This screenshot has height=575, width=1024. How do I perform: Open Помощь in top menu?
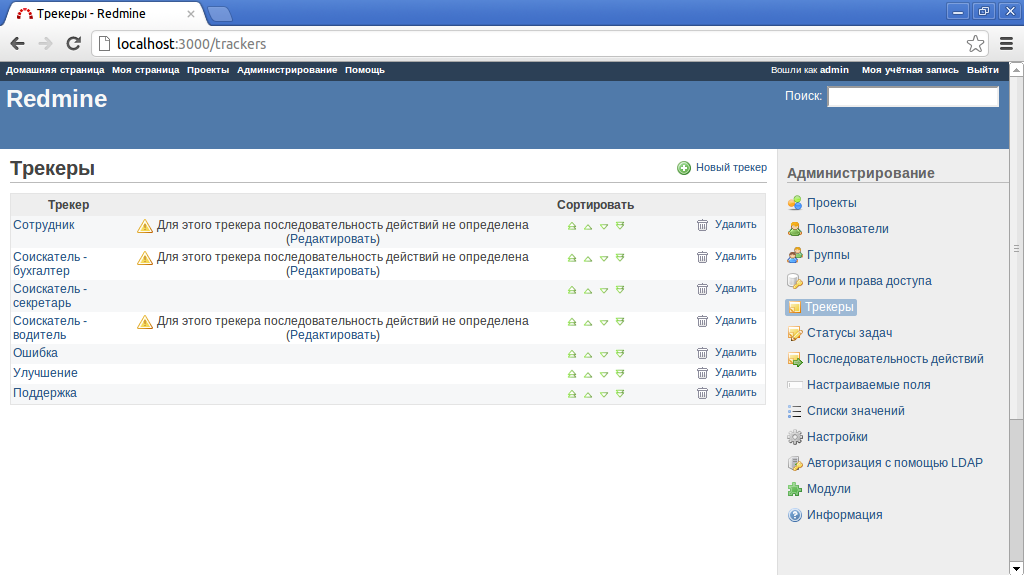coord(364,70)
